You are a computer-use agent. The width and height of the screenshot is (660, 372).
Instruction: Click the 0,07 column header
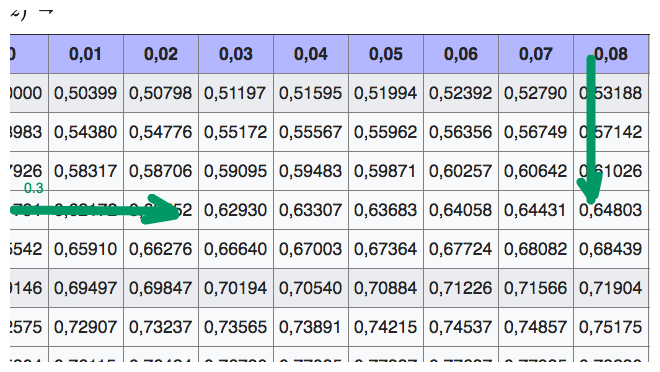click(x=535, y=54)
